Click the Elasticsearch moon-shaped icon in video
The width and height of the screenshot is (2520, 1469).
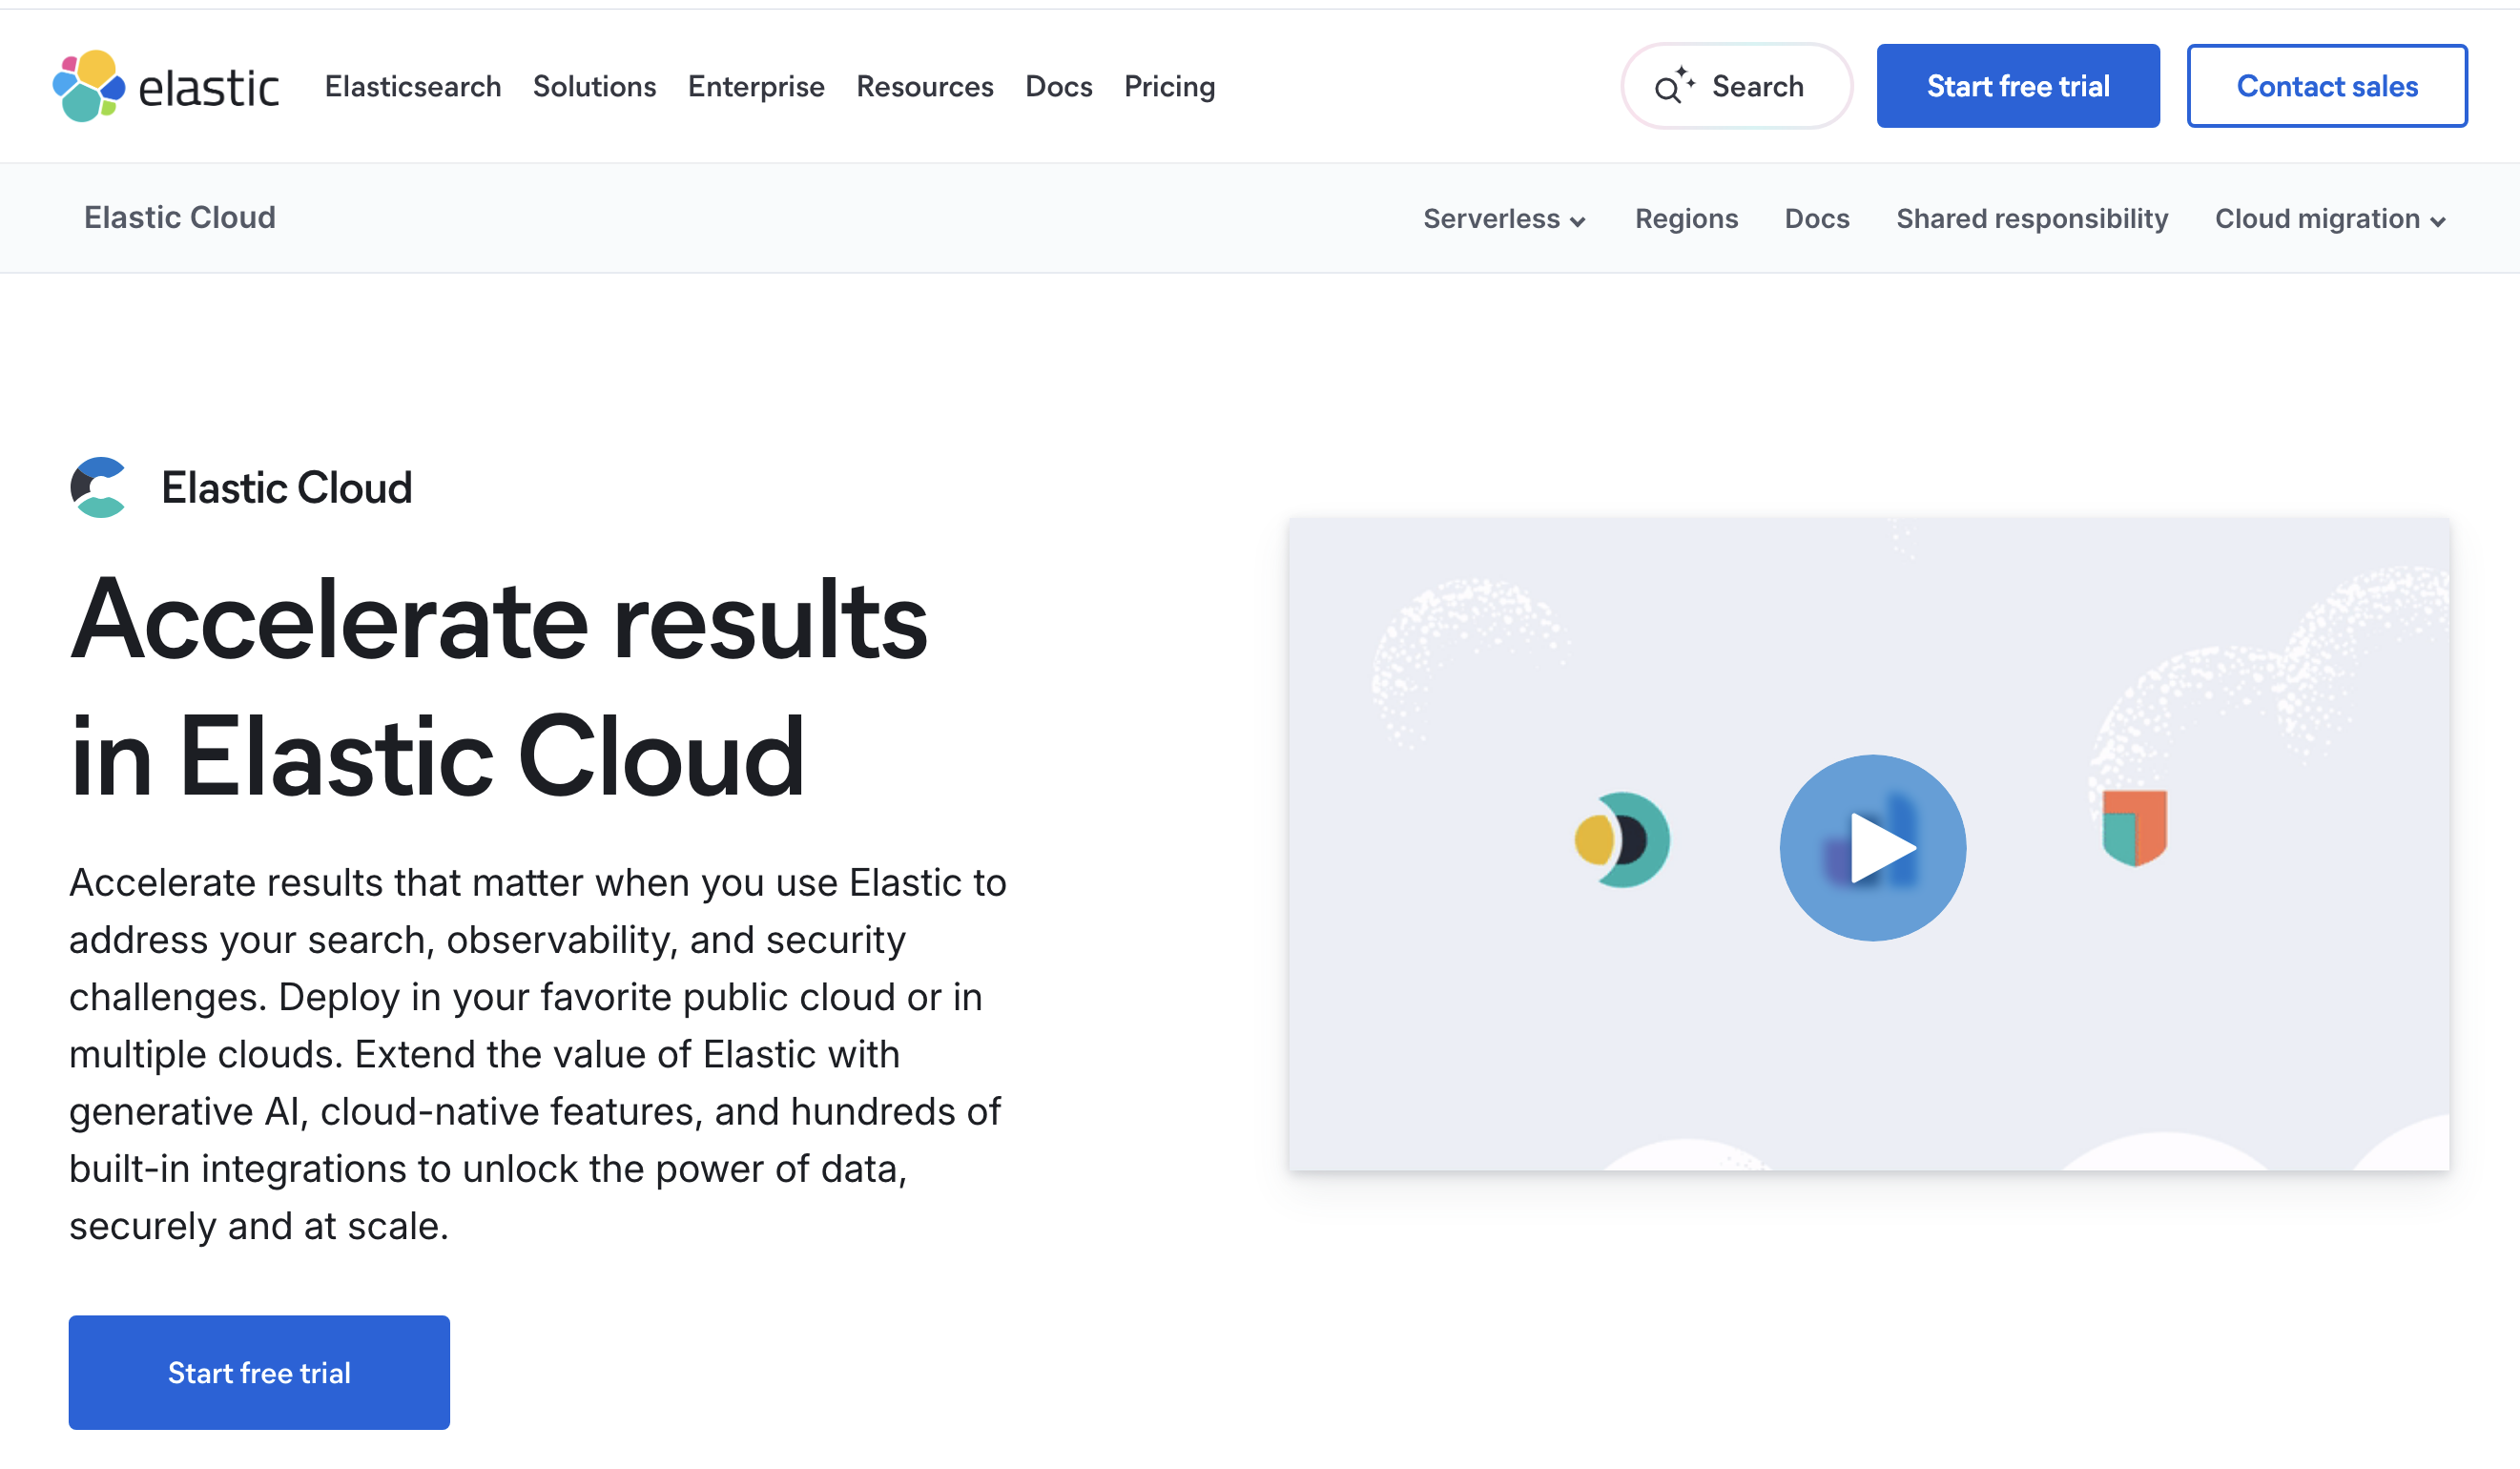(x=1621, y=840)
